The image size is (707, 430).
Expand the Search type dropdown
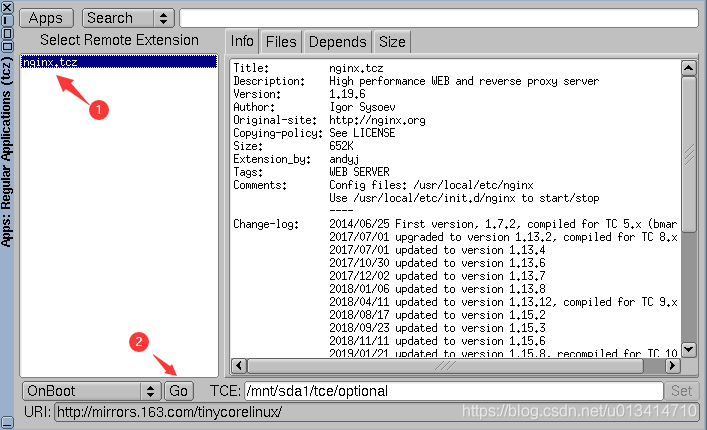pyautogui.click(x=127, y=18)
